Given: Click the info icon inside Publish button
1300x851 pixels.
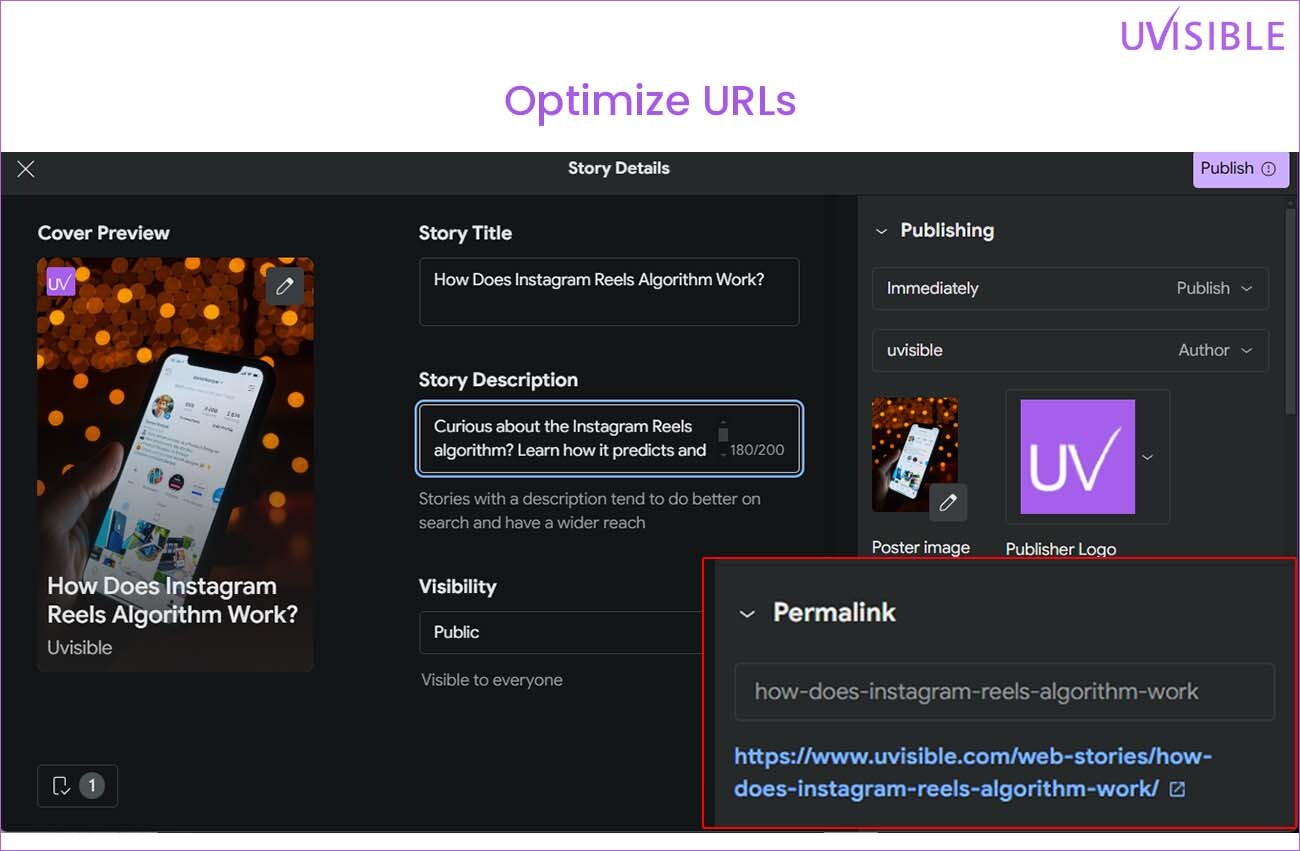Looking at the screenshot, I should pyautogui.click(x=1269, y=169).
